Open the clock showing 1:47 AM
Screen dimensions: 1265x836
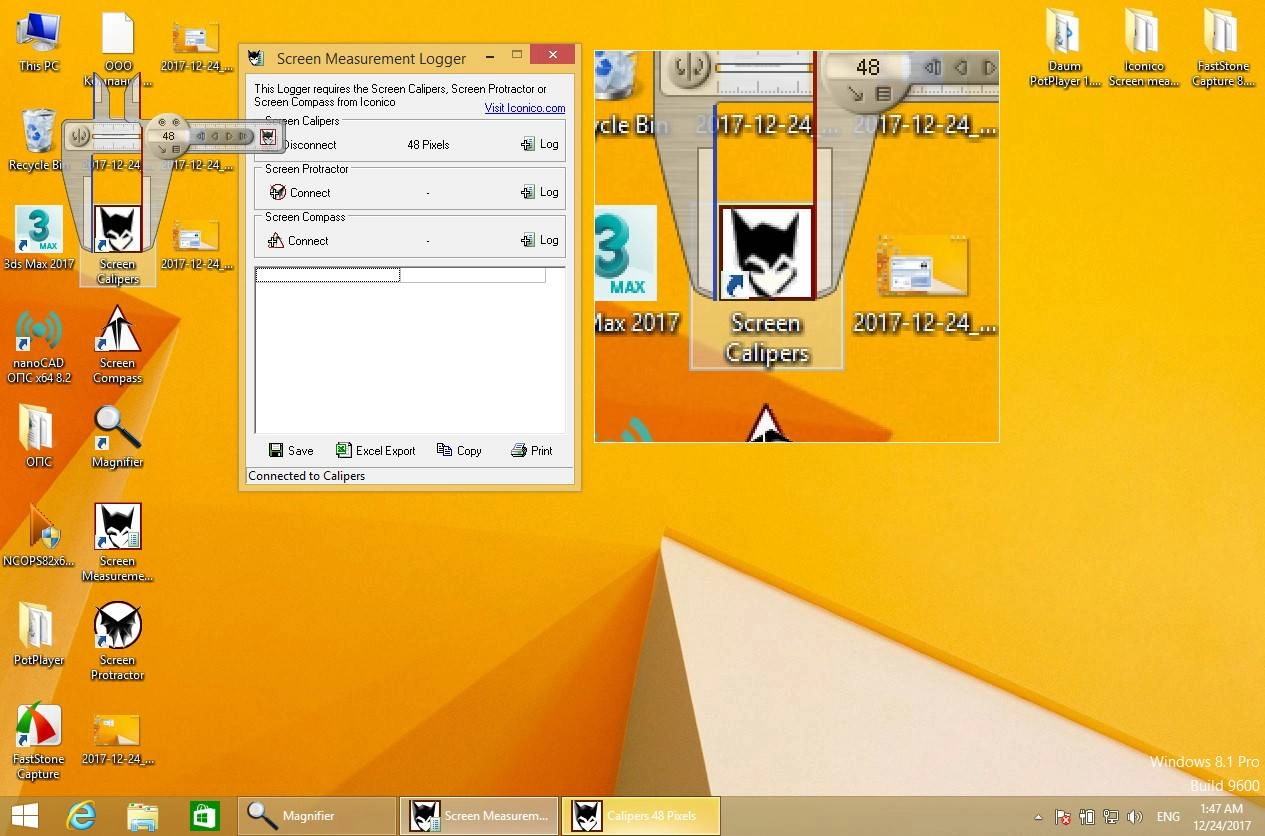1222,816
